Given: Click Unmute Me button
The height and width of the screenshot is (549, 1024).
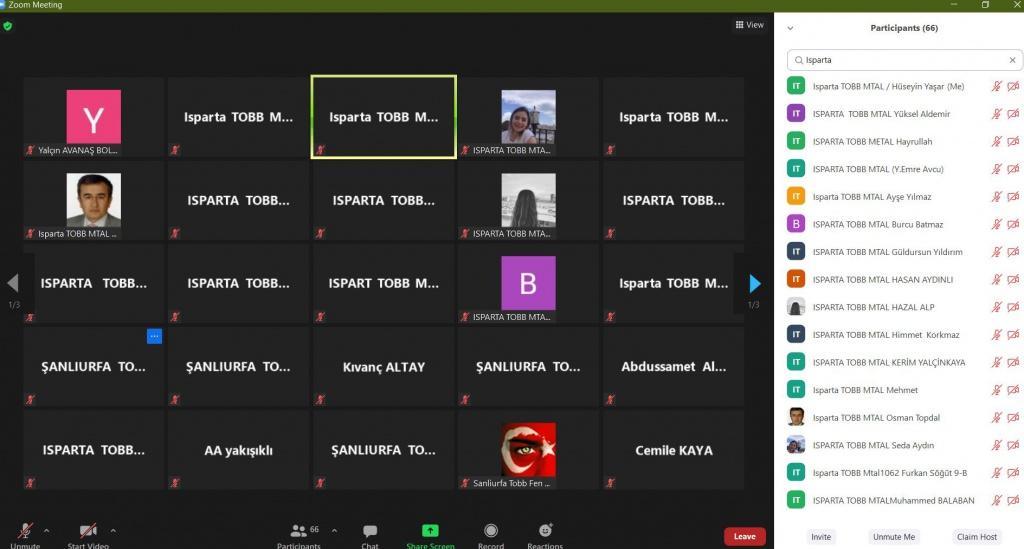Looking at the screenshot, I should (x=893, y=537).
